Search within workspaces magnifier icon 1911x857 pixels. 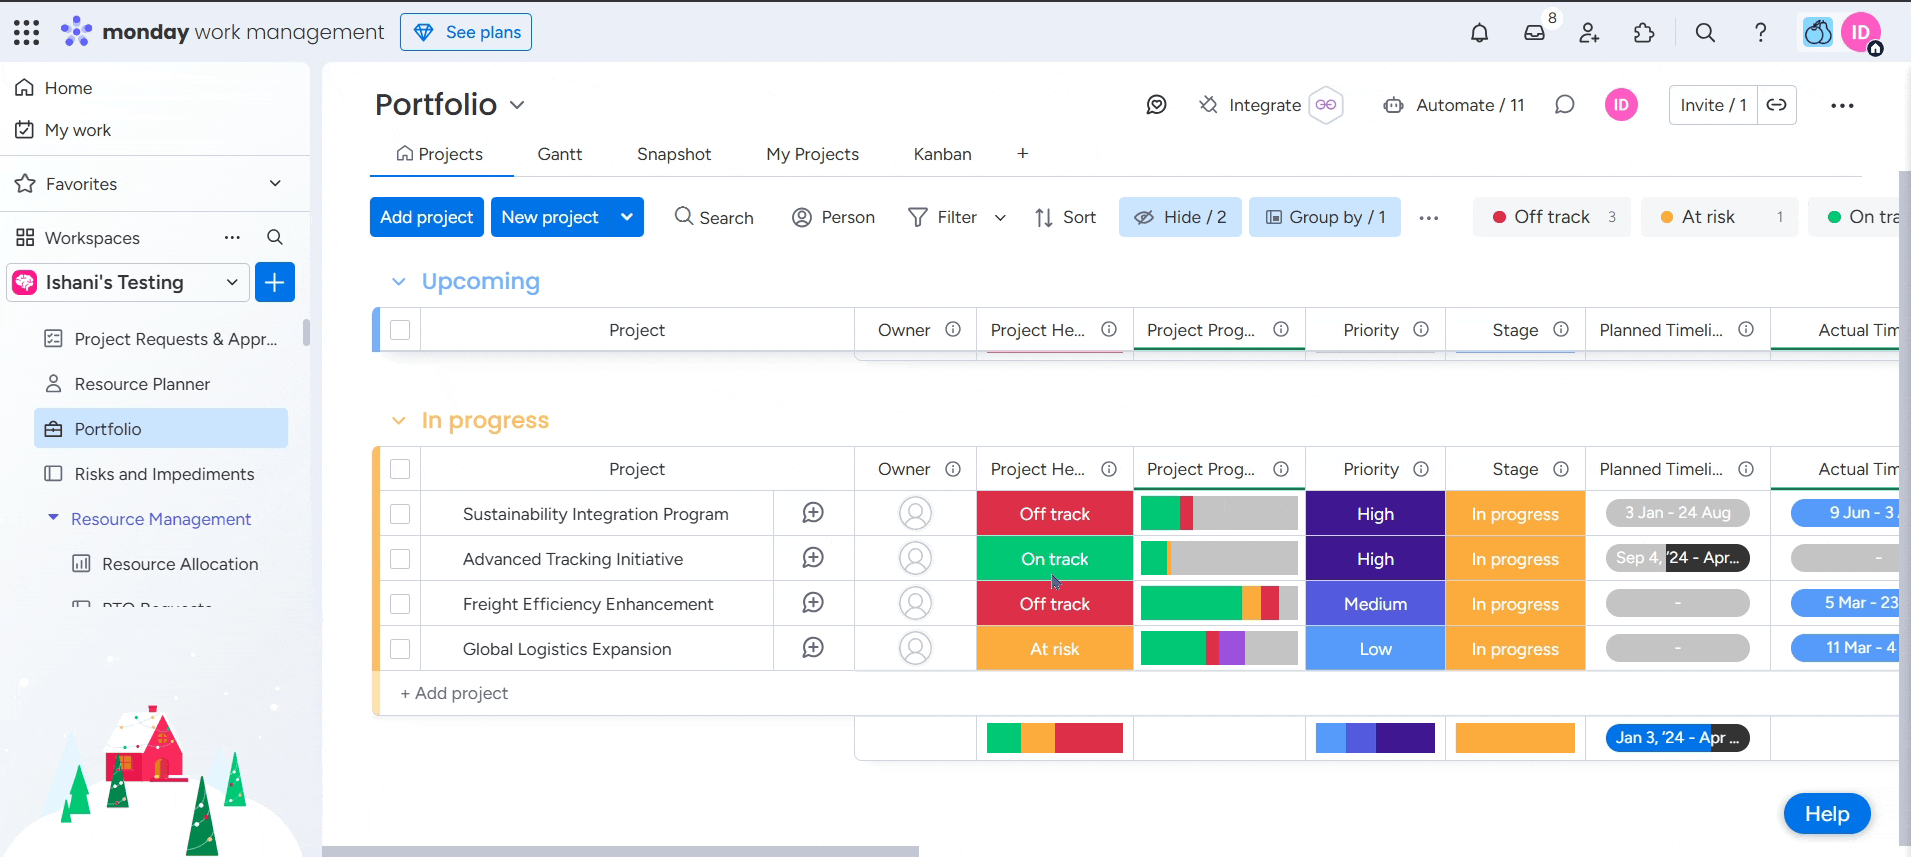(x=275, y=237)
